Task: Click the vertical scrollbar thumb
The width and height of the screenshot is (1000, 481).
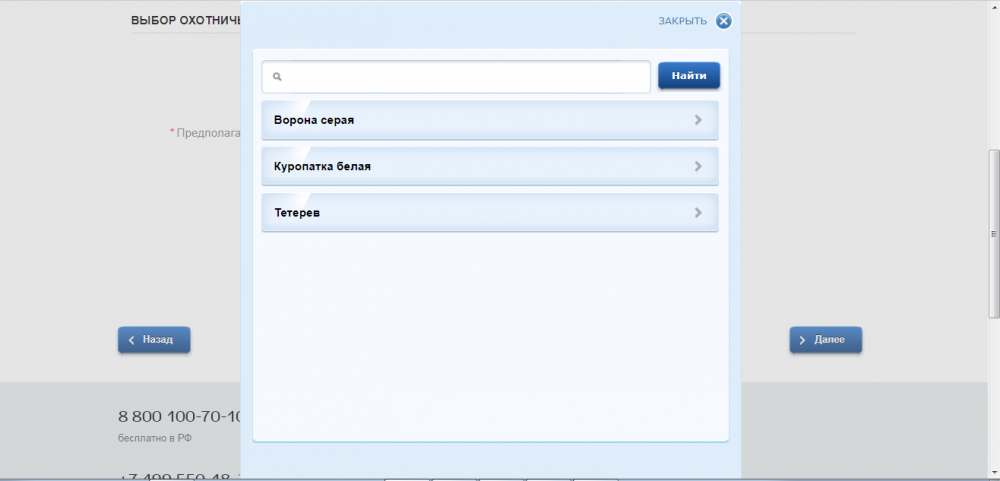Action: [993, 235]
